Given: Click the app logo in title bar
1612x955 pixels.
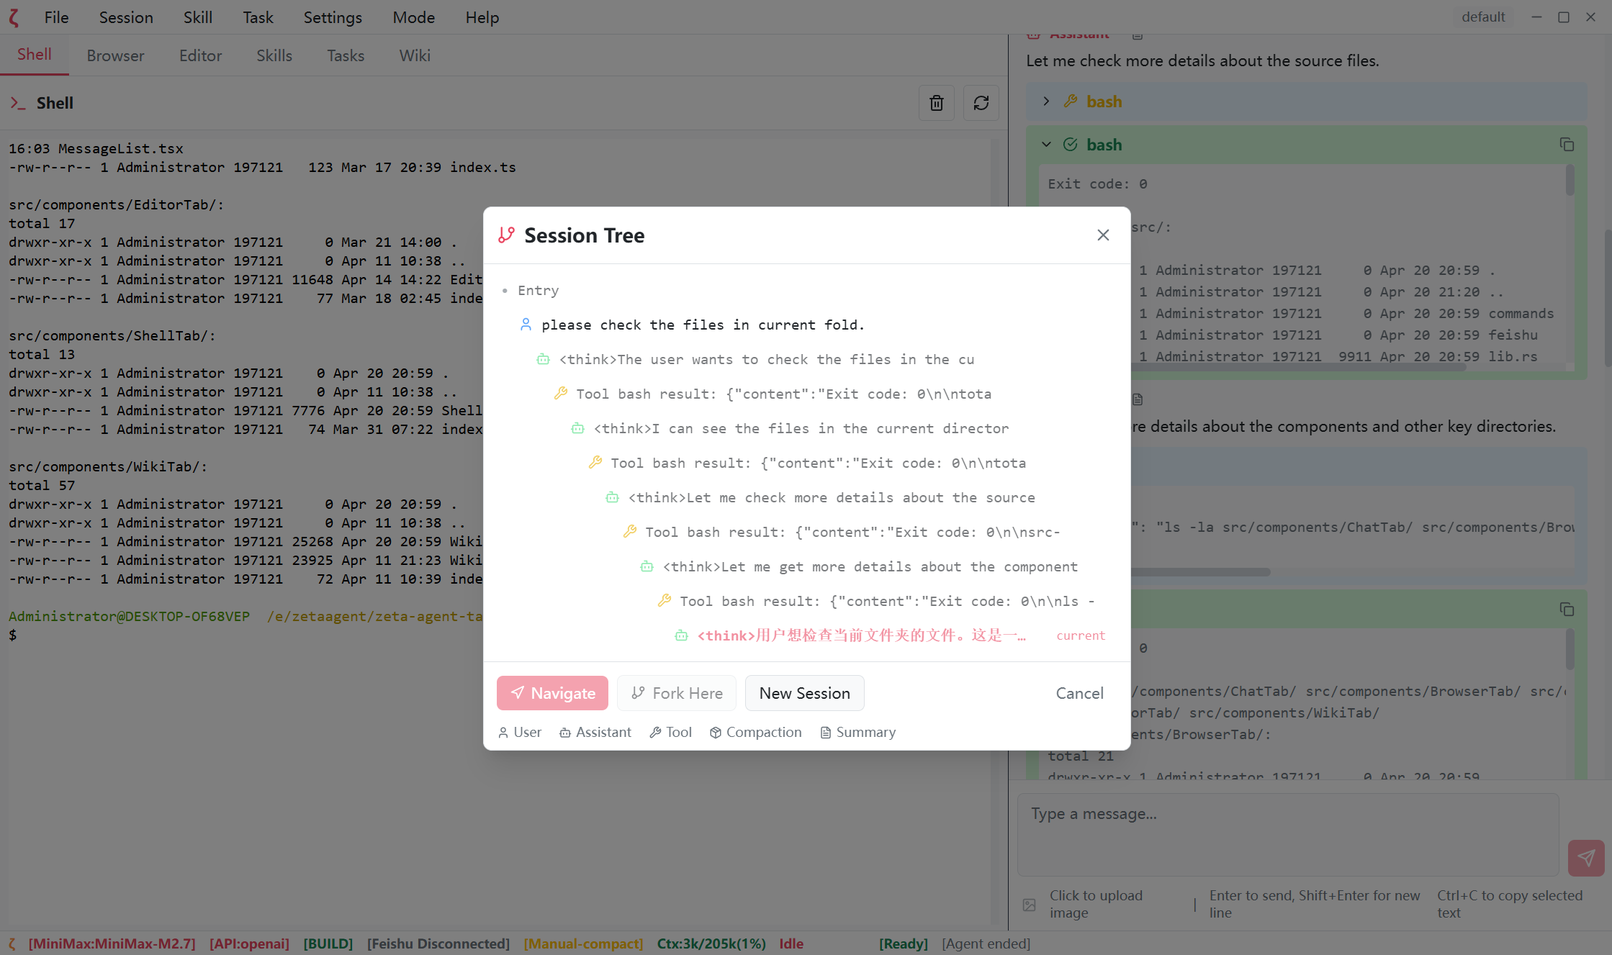Looking at the screenshot, I should coord(14,17).
